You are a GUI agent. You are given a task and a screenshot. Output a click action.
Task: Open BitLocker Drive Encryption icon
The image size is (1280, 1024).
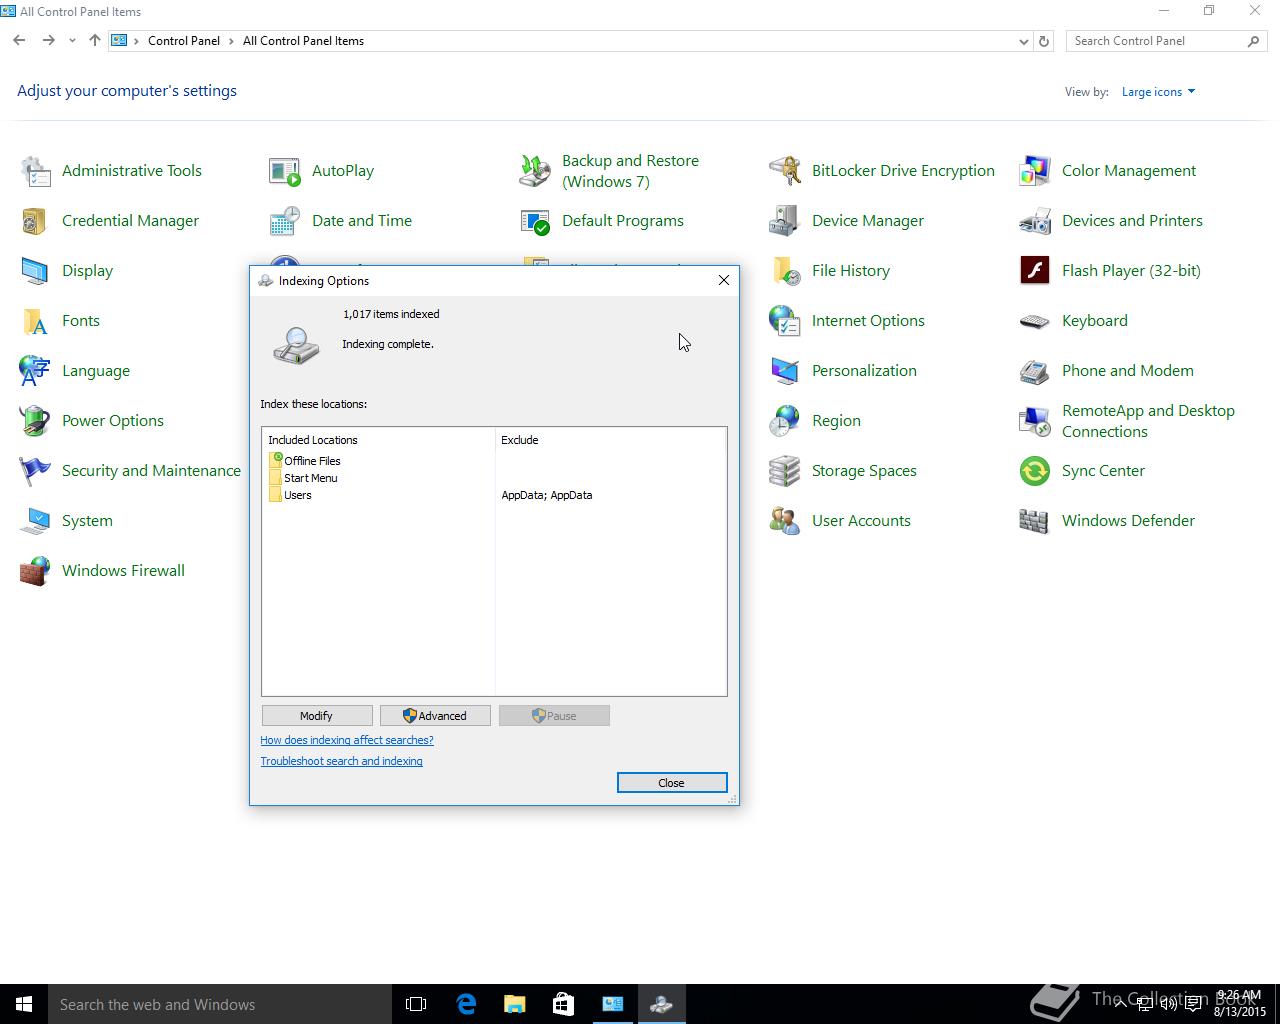click(x=785, y=171)
